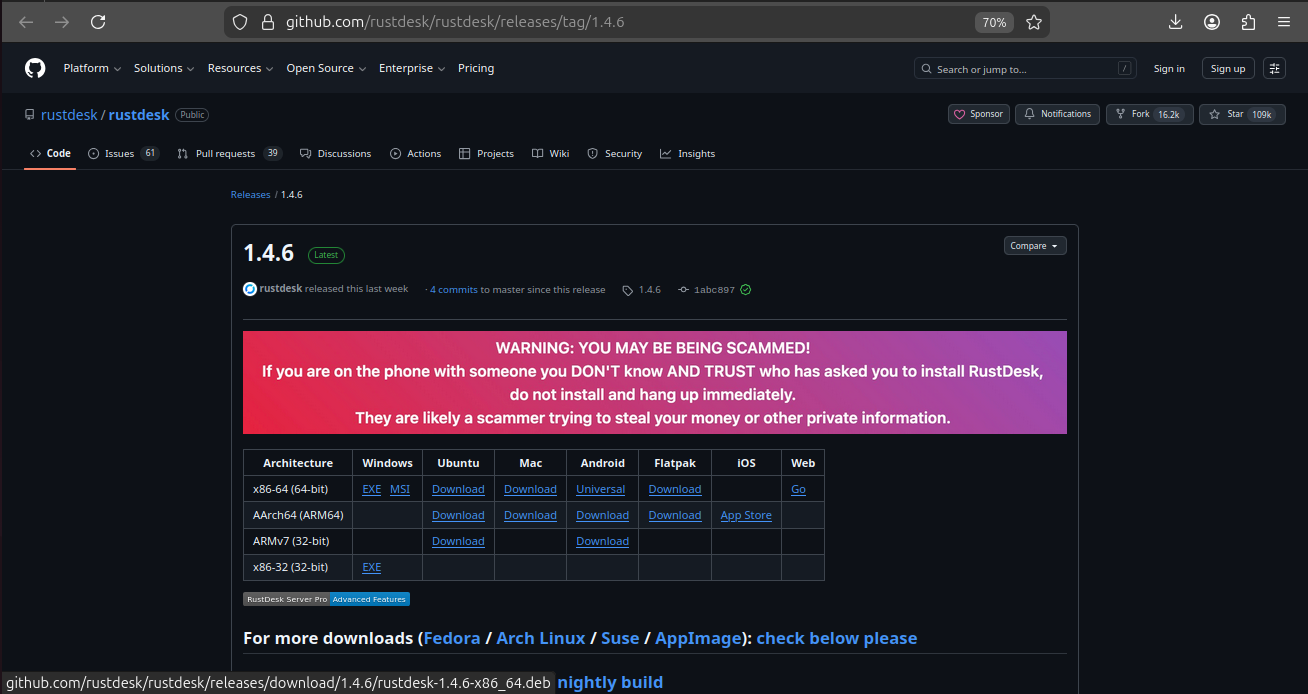Expand the Compare dropdown
The image size is (1308, 694).
1034,246
